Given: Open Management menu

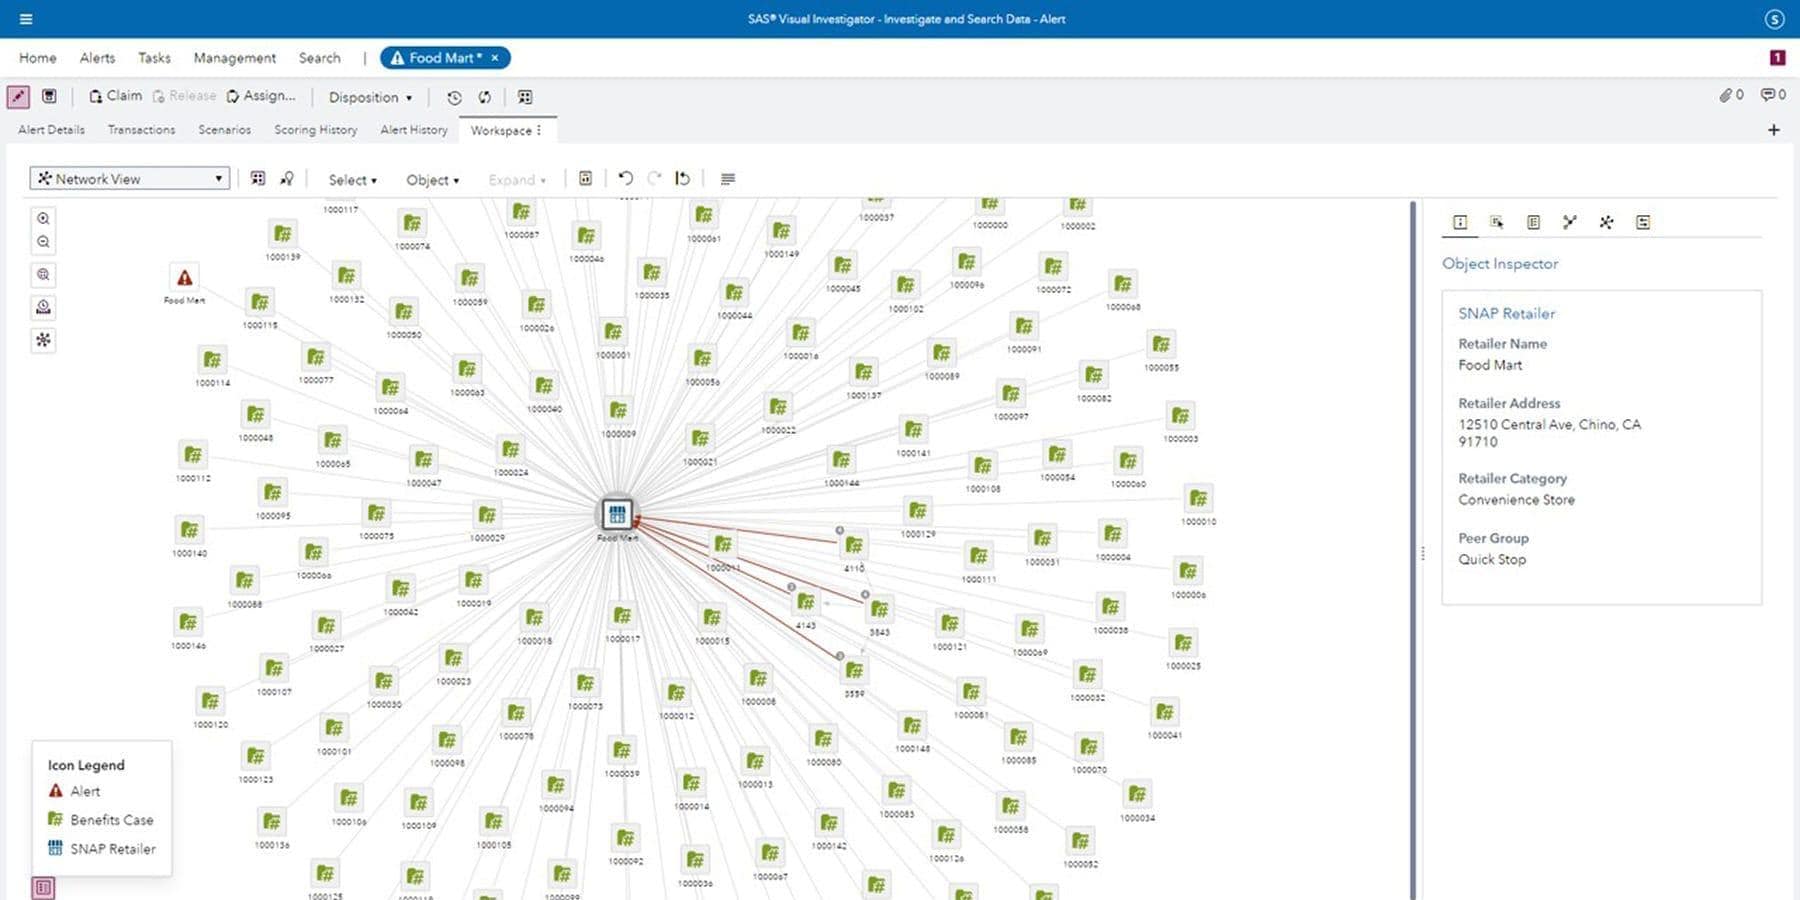Looking at the screenshot, I should (x=235, y=58).
